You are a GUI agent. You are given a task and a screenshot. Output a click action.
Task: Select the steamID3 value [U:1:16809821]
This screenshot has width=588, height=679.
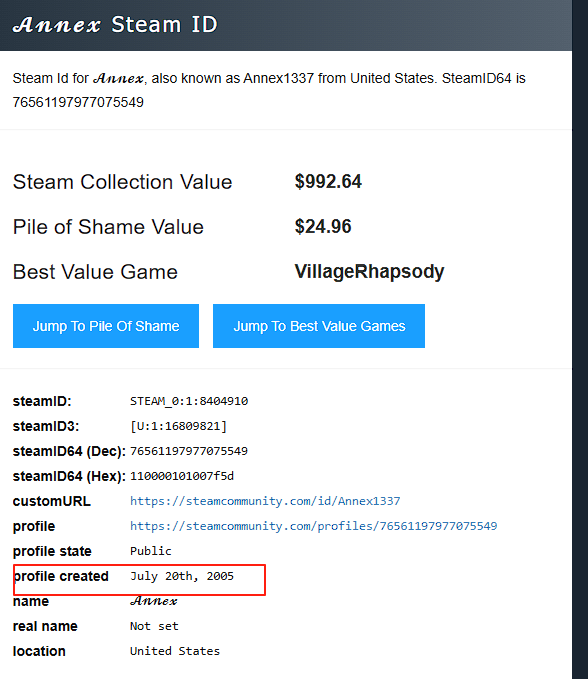pos(178,426)
